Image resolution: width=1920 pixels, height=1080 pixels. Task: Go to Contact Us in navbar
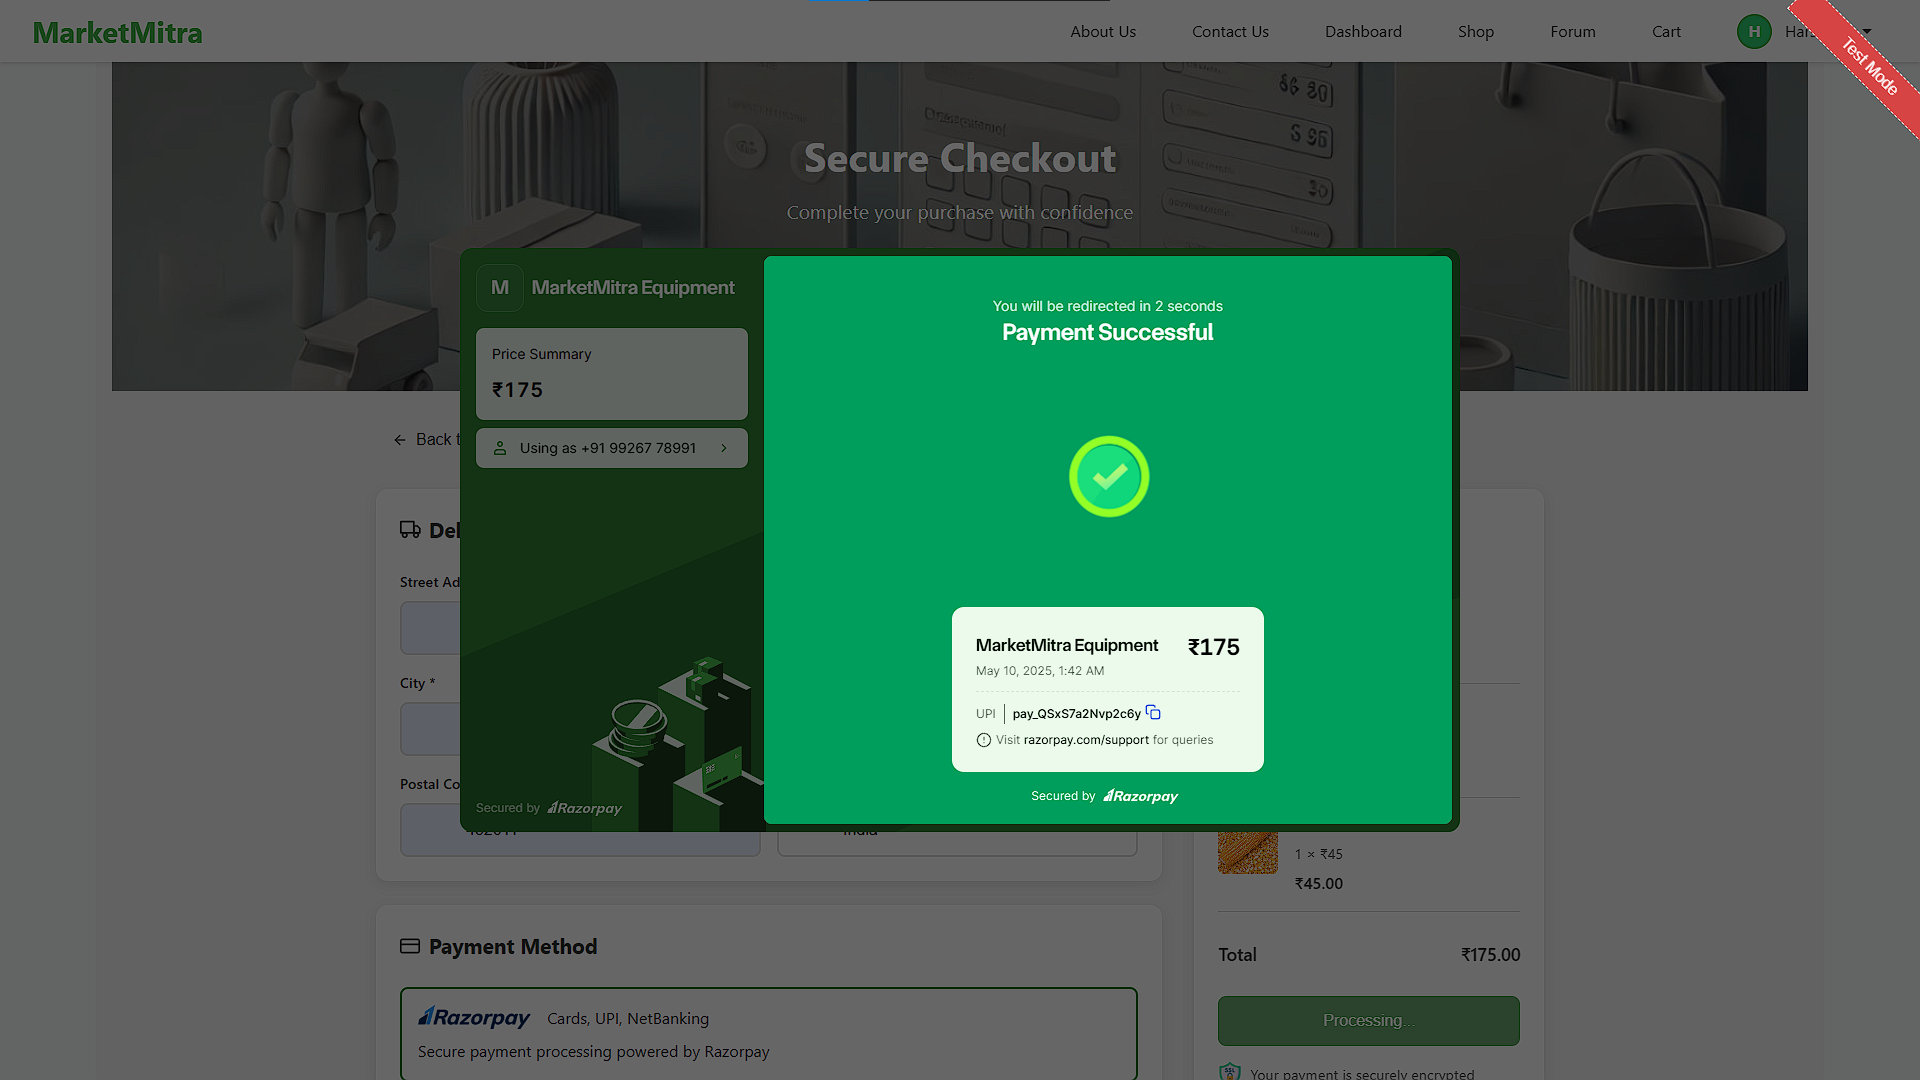pyautogui.click(x=1230, y=32)
